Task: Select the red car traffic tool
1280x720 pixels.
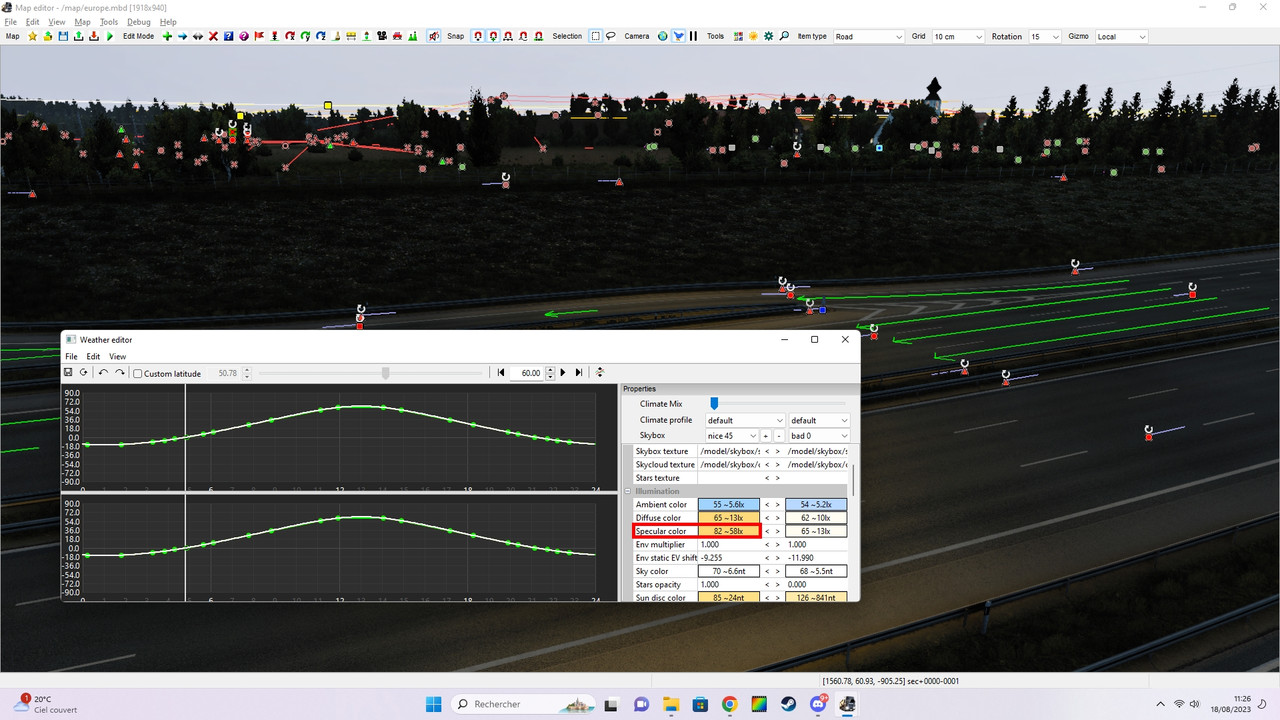Action: 397,36
